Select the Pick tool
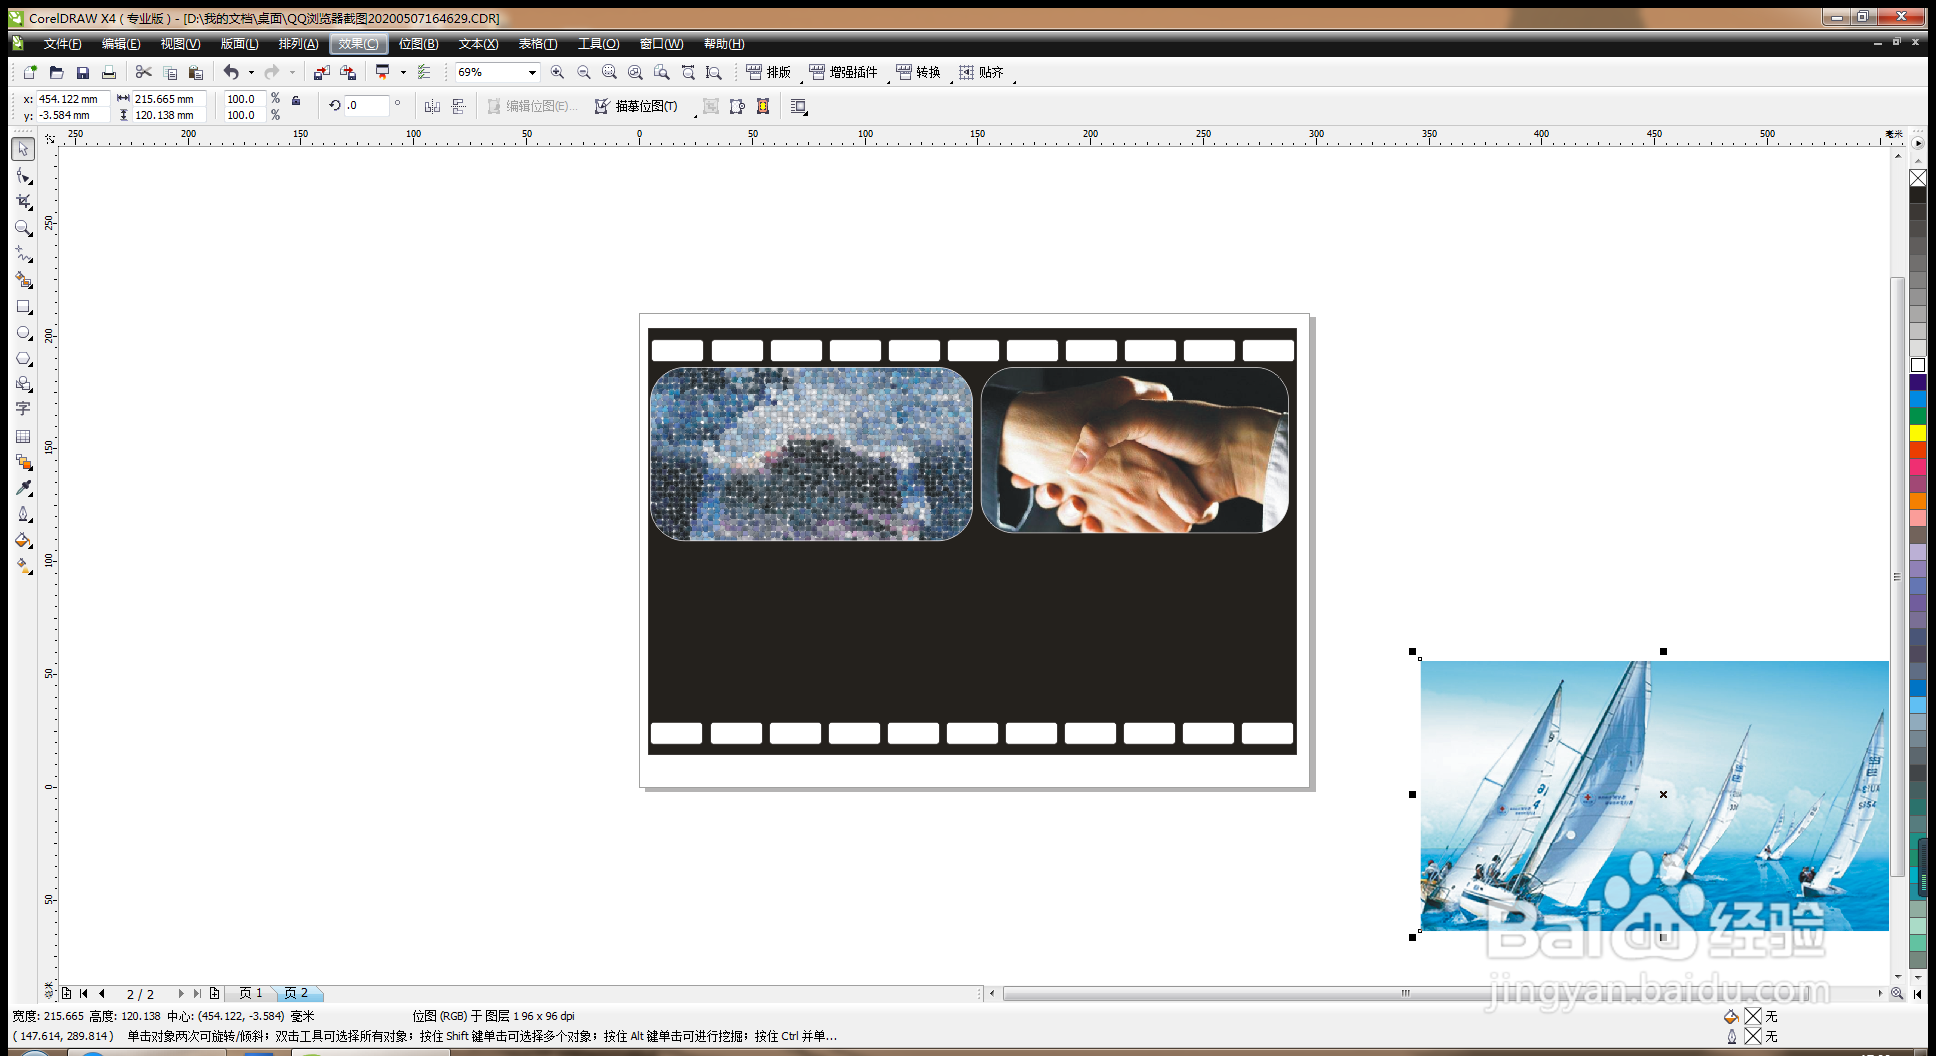The height and width of the screenshot is (1056, 1936). (x=23, y=149)
